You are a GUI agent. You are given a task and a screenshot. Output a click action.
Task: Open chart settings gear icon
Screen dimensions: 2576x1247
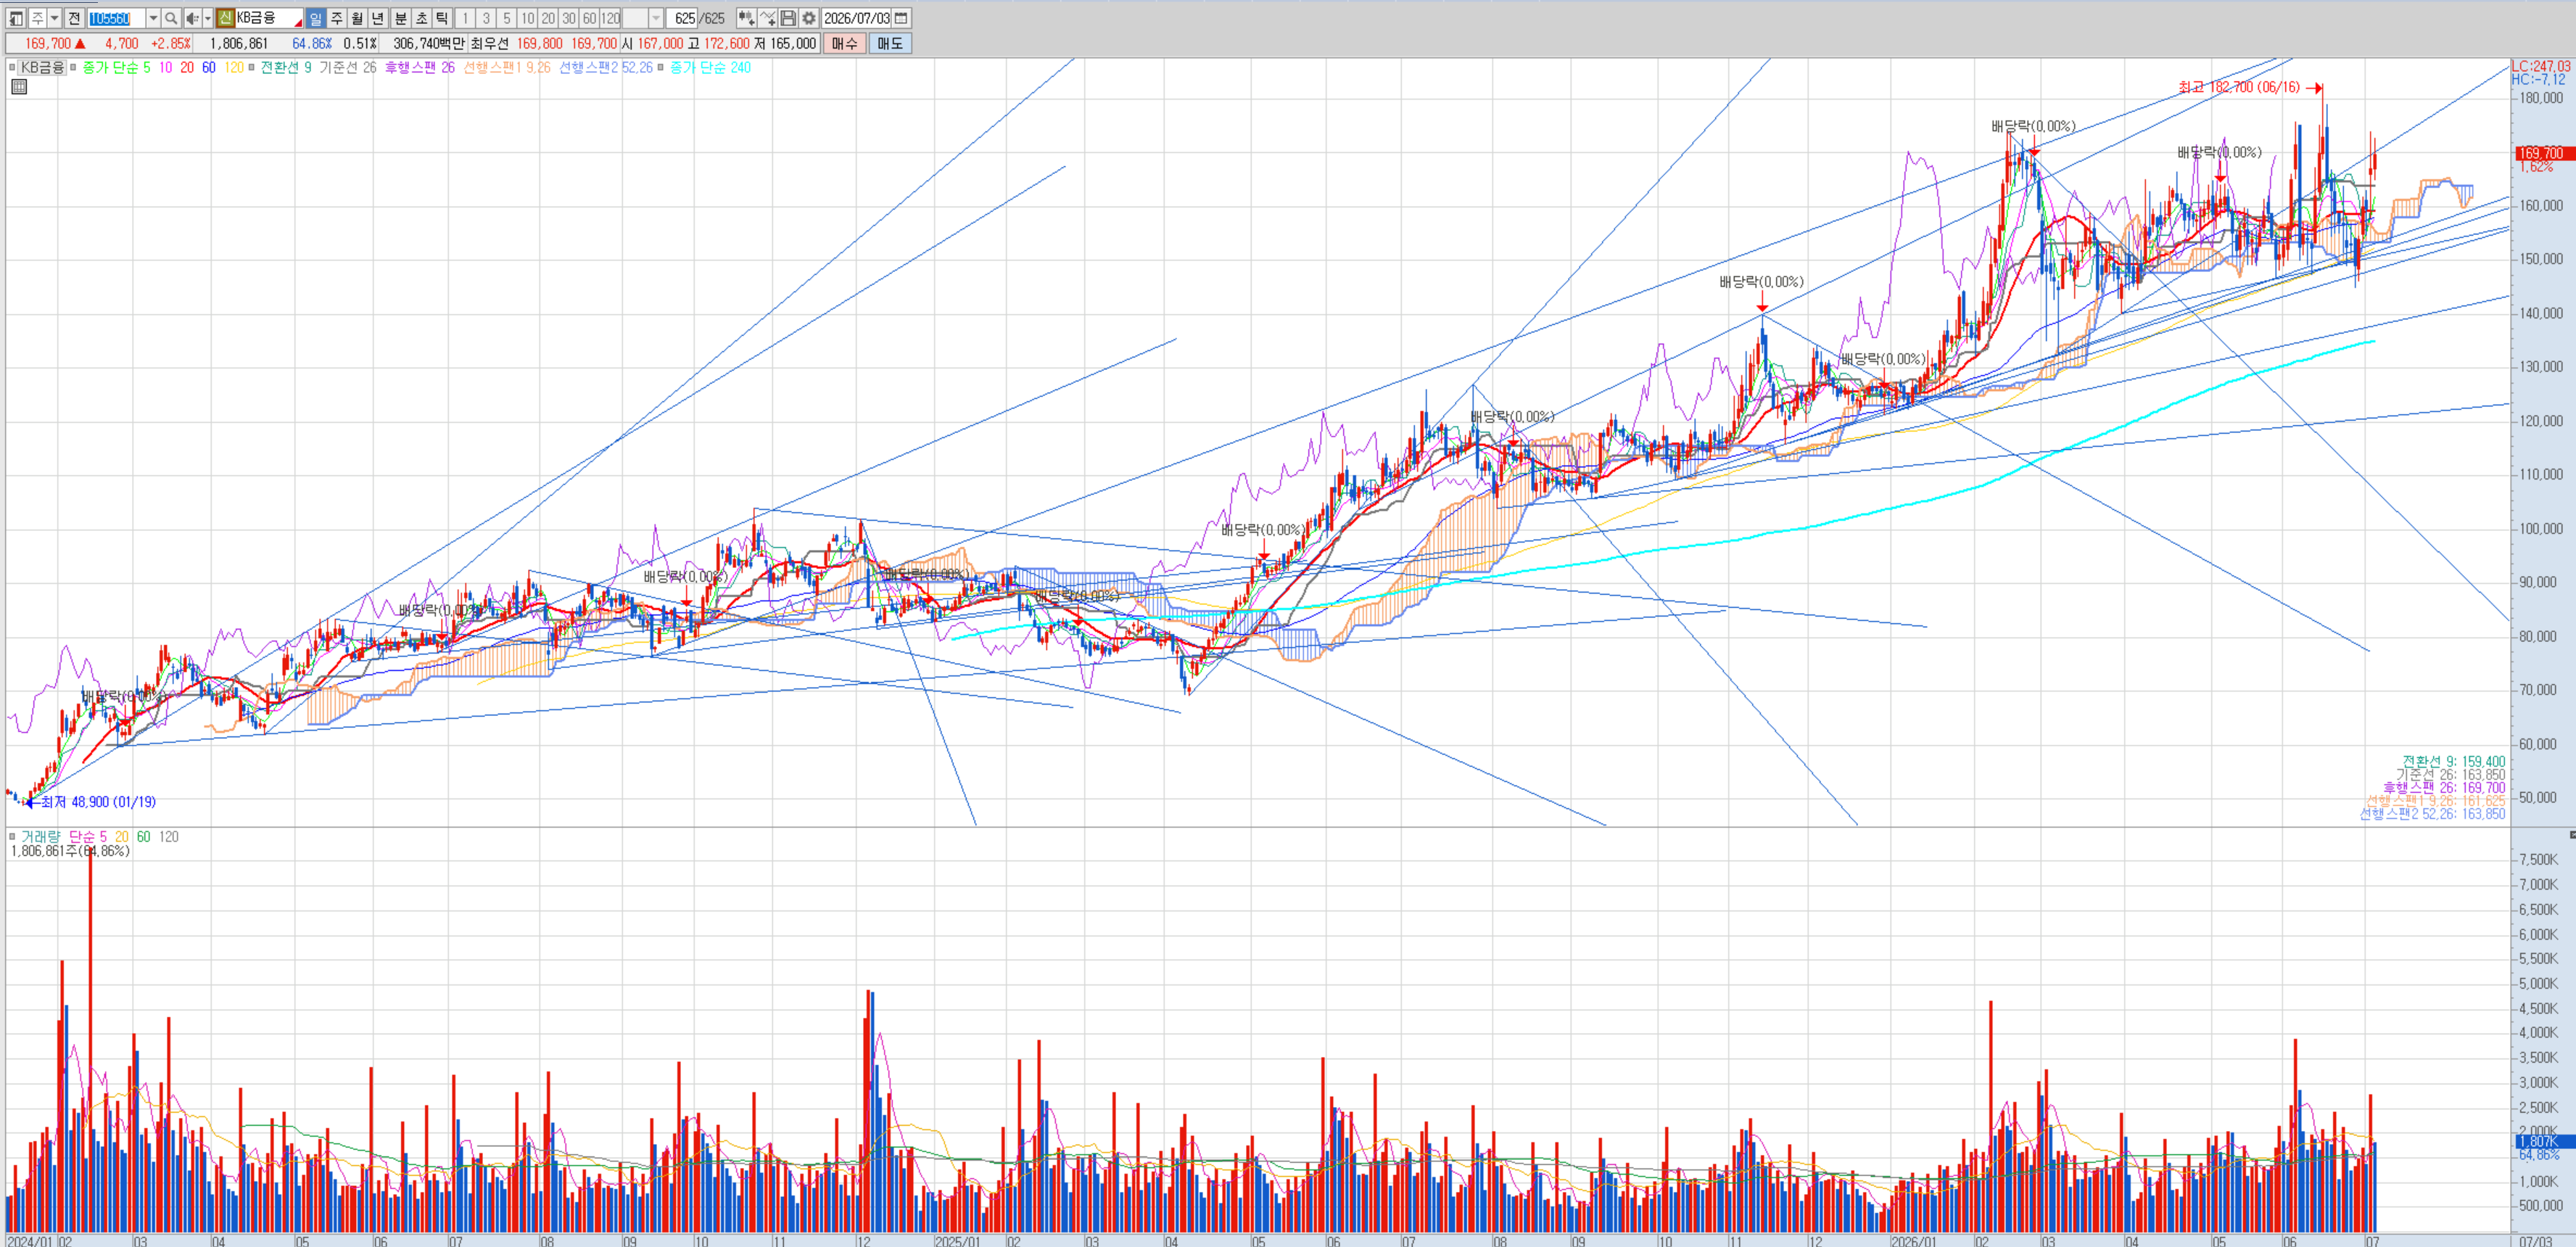[x=809, y=18]
